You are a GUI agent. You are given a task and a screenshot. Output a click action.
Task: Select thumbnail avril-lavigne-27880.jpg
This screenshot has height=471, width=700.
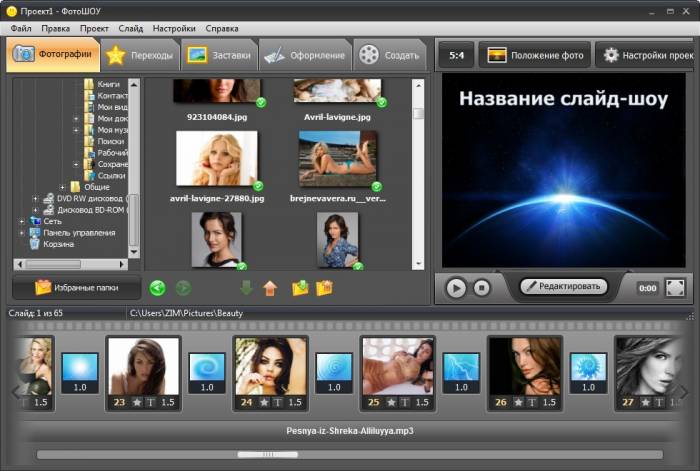pyautogui.click(x=217, y=158)
